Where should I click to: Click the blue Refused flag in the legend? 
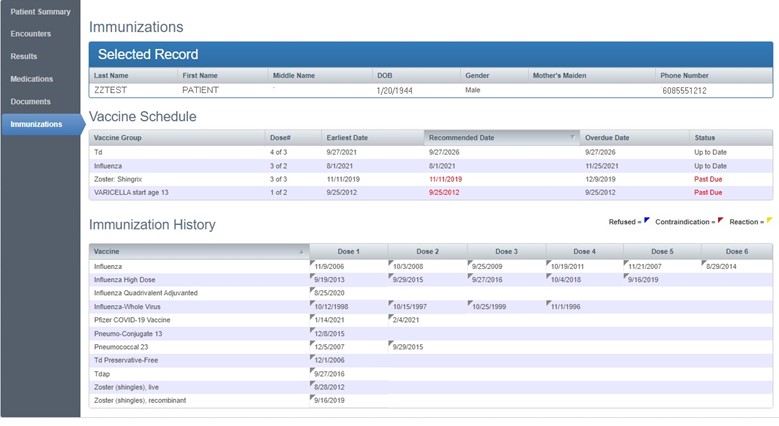[x=647, y=221]
